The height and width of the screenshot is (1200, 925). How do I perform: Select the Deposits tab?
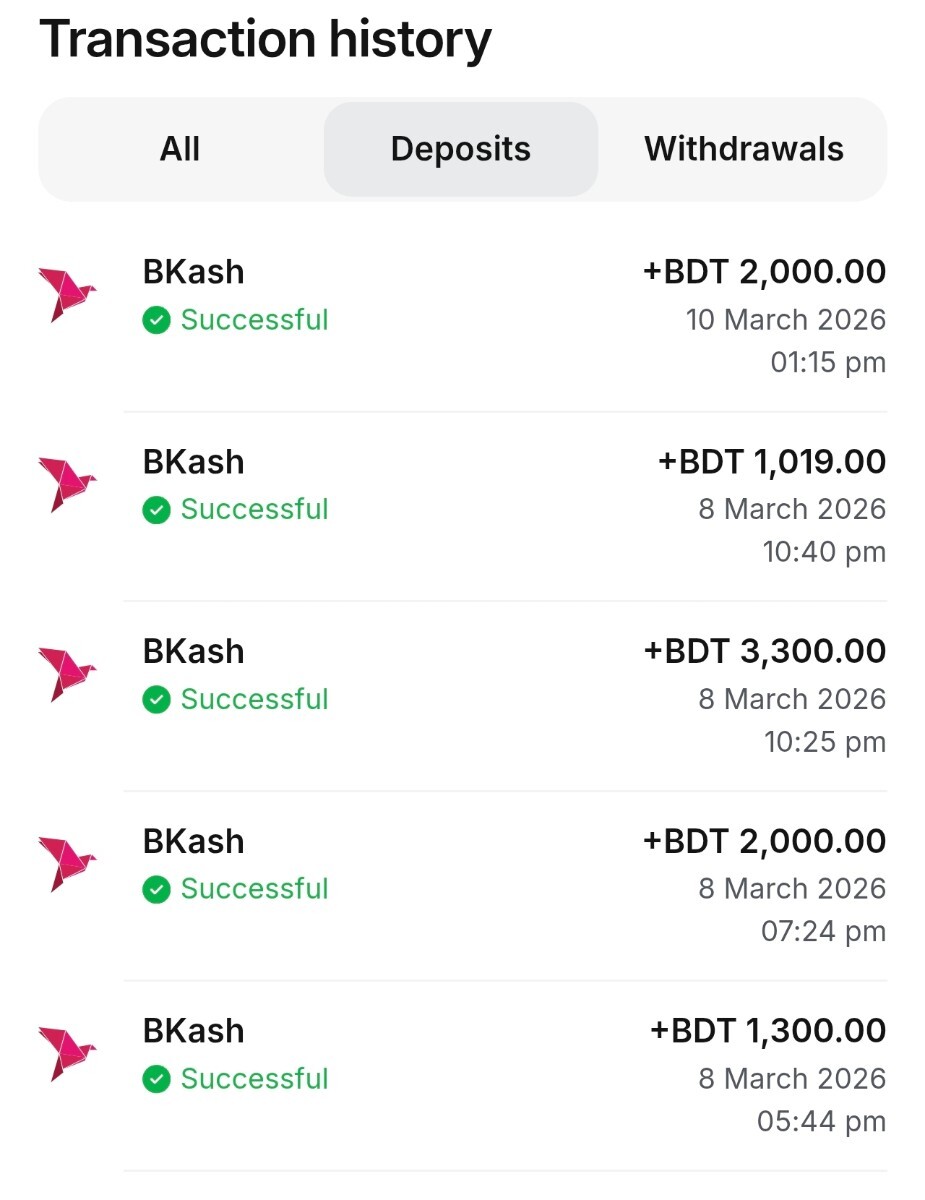pos(460,149)
